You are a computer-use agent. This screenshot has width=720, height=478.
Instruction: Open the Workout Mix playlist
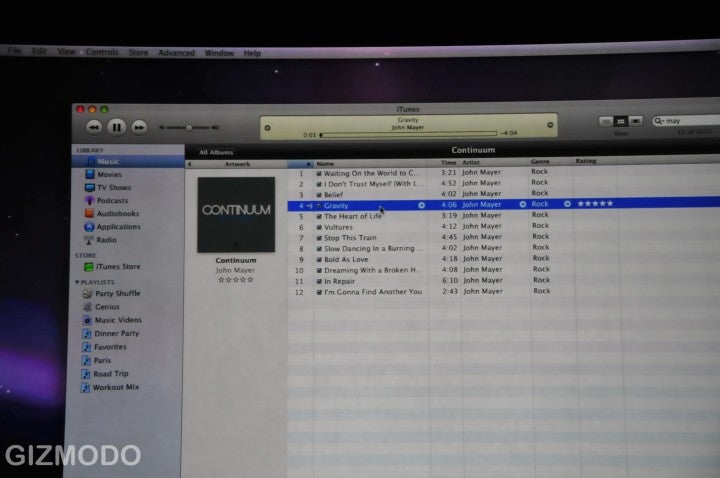pos(110,388)
